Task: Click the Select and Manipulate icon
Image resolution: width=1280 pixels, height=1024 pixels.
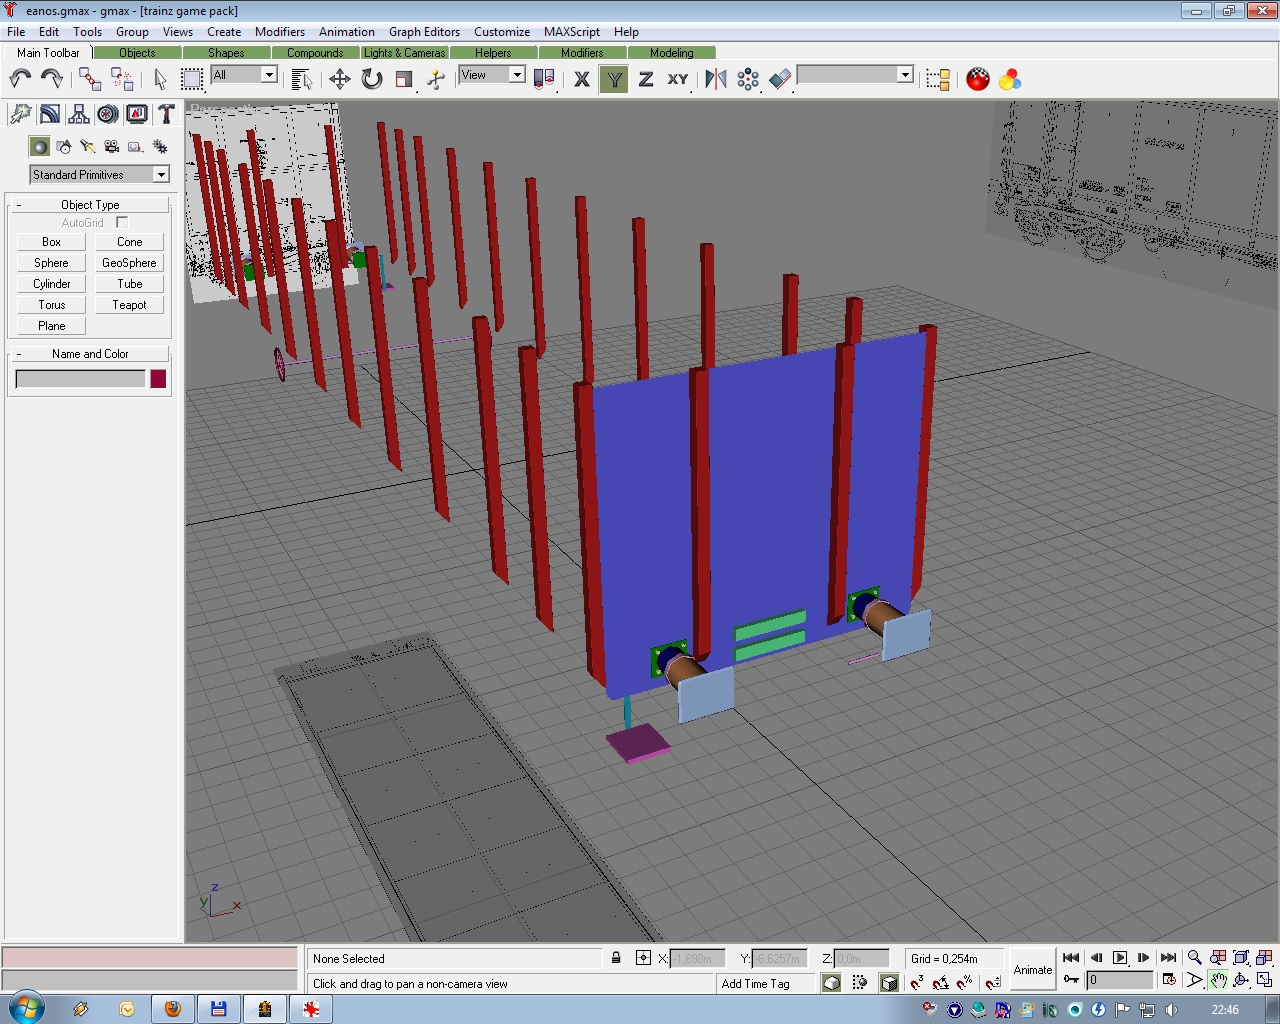Action: 436,79
